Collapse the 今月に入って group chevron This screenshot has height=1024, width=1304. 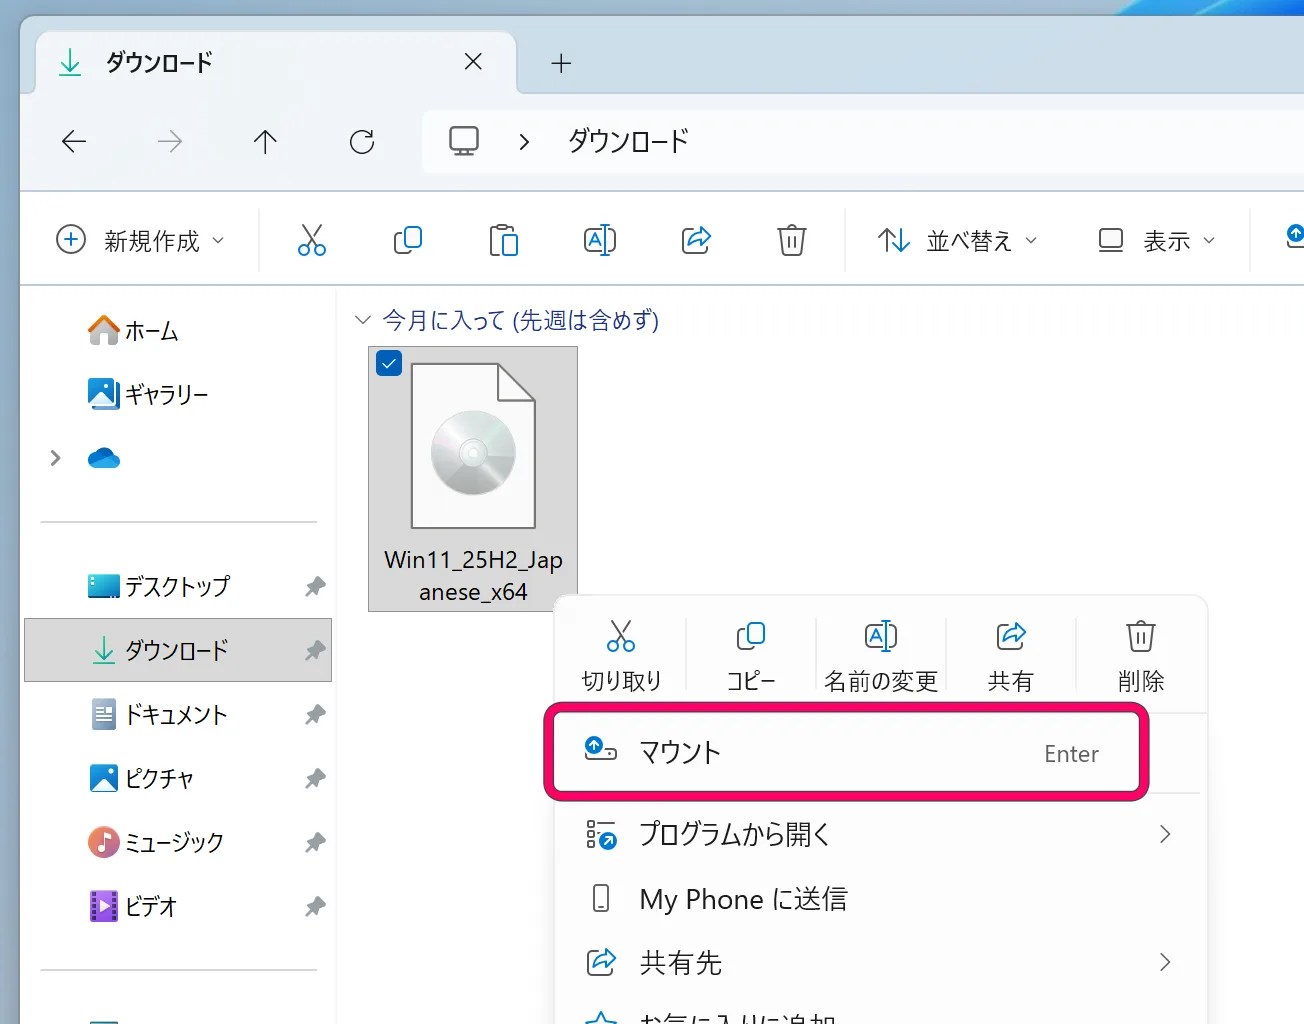click(x=363, y=320)
